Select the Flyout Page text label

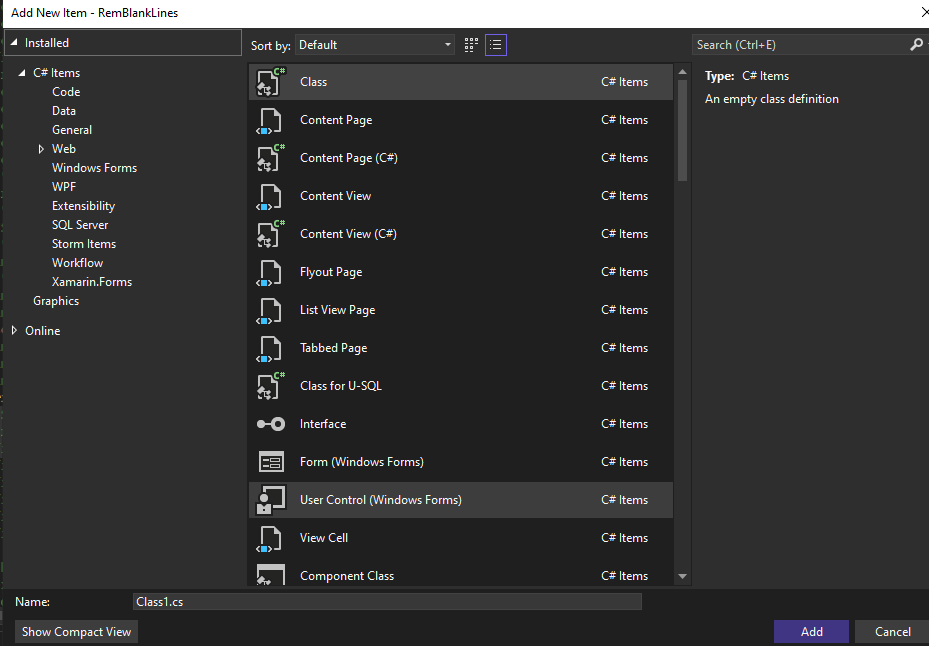click(331, 272)
